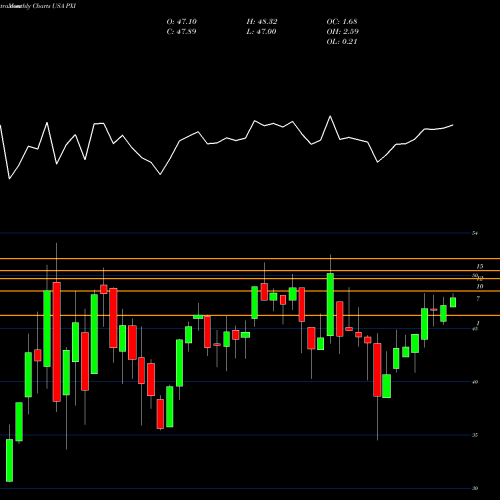Click the level label 7 at right edge
Image resolution: width=500 pixels, height=500 pixels.
click(x=478, y=299)
